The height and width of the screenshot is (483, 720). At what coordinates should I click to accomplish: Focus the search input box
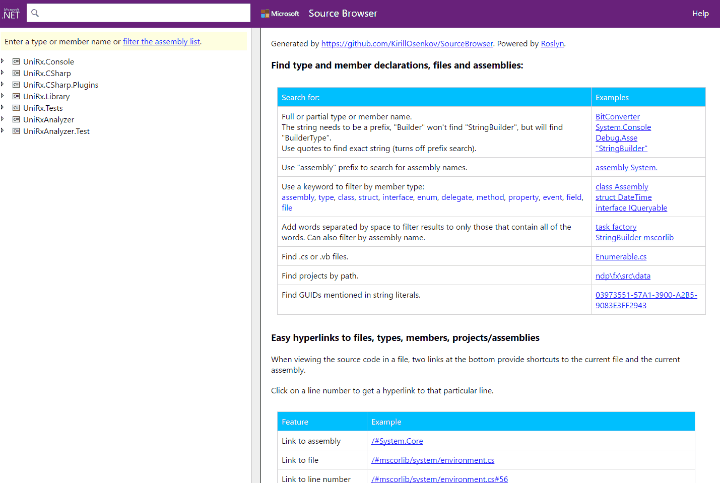[x=138, y=13]
